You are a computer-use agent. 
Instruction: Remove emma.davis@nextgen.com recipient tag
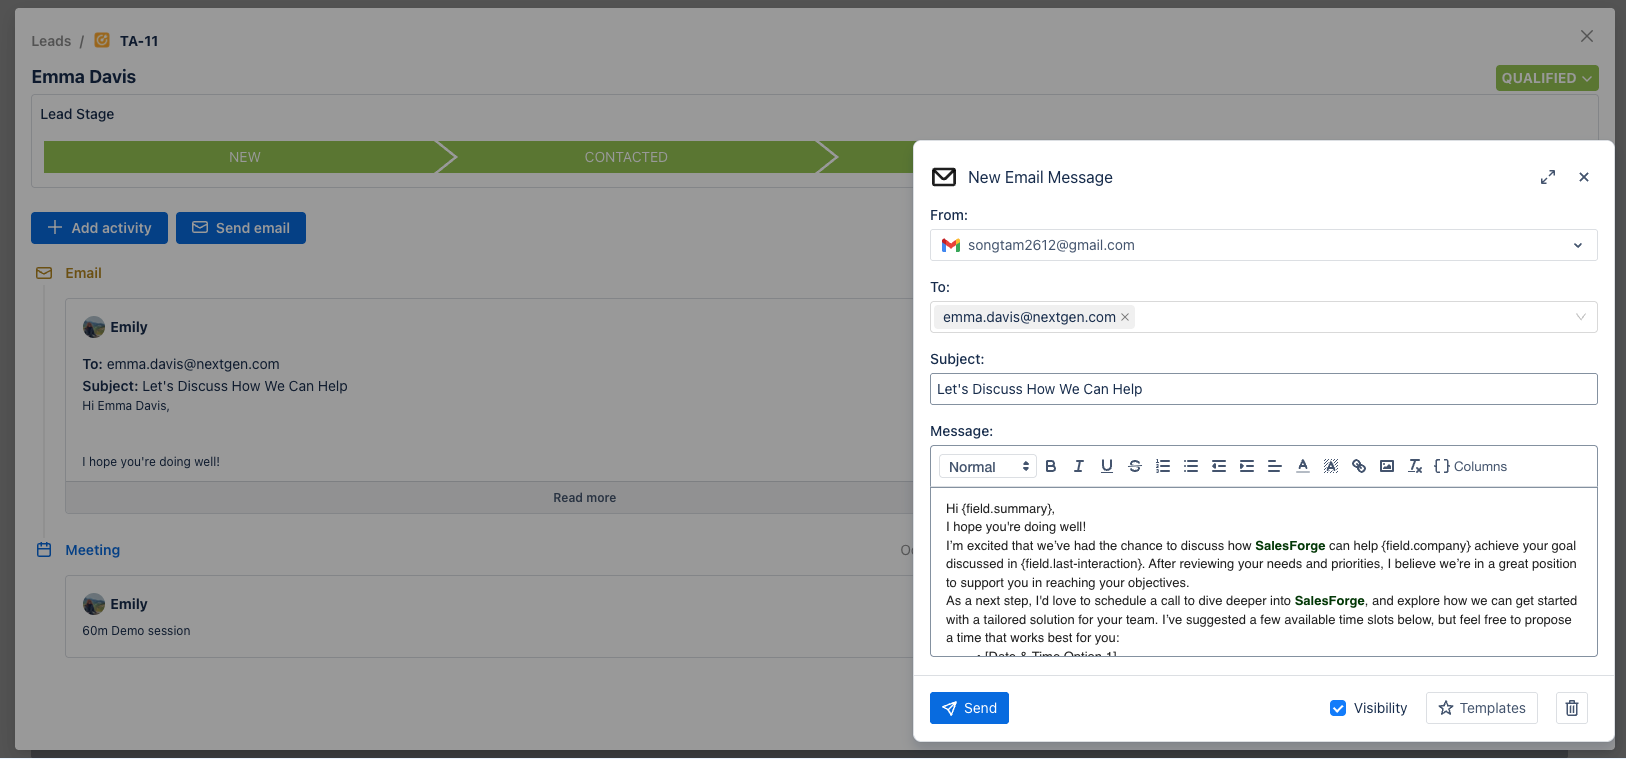1125,317
